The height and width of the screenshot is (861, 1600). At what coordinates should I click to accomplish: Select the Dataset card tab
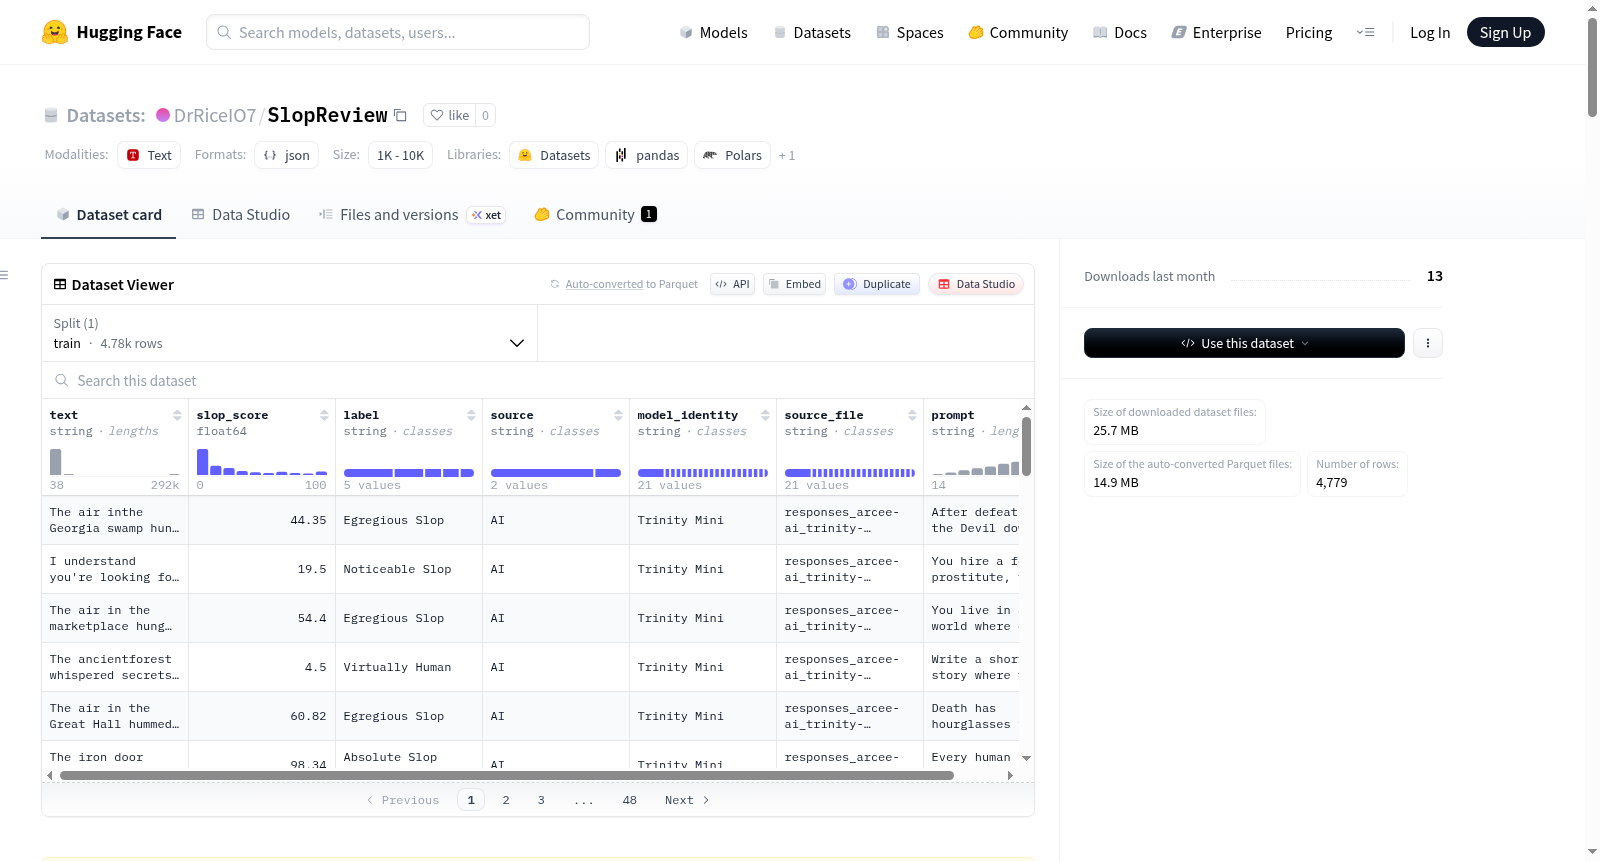click(x=108, y=215)
